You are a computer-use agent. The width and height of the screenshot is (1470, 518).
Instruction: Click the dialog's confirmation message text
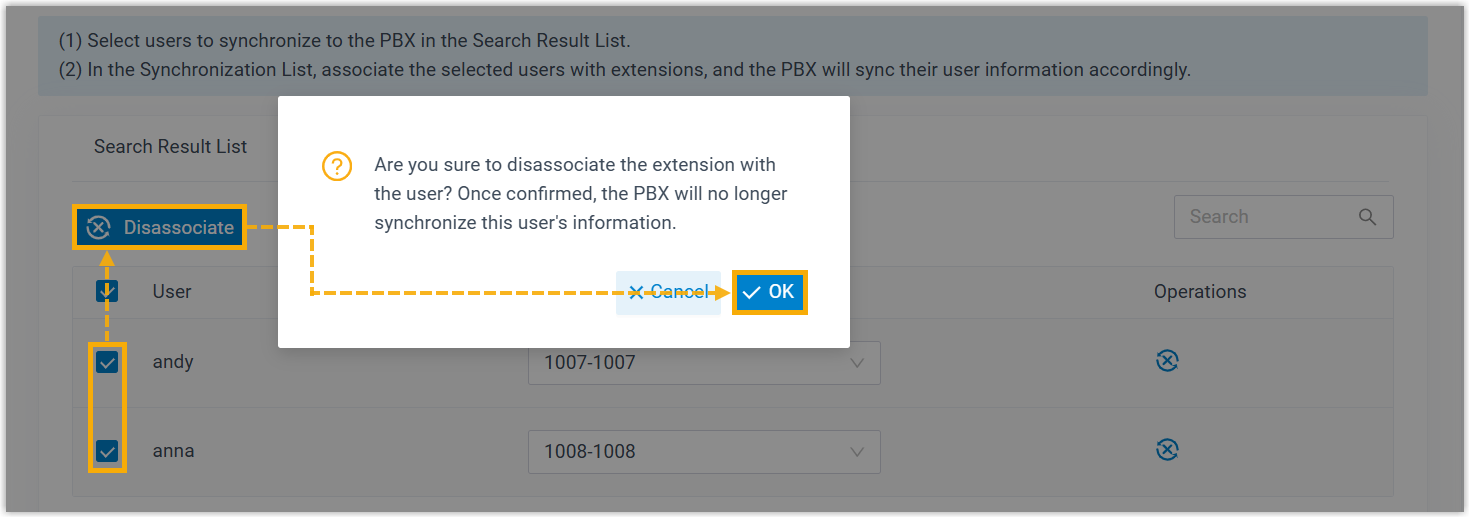[580, 194]
